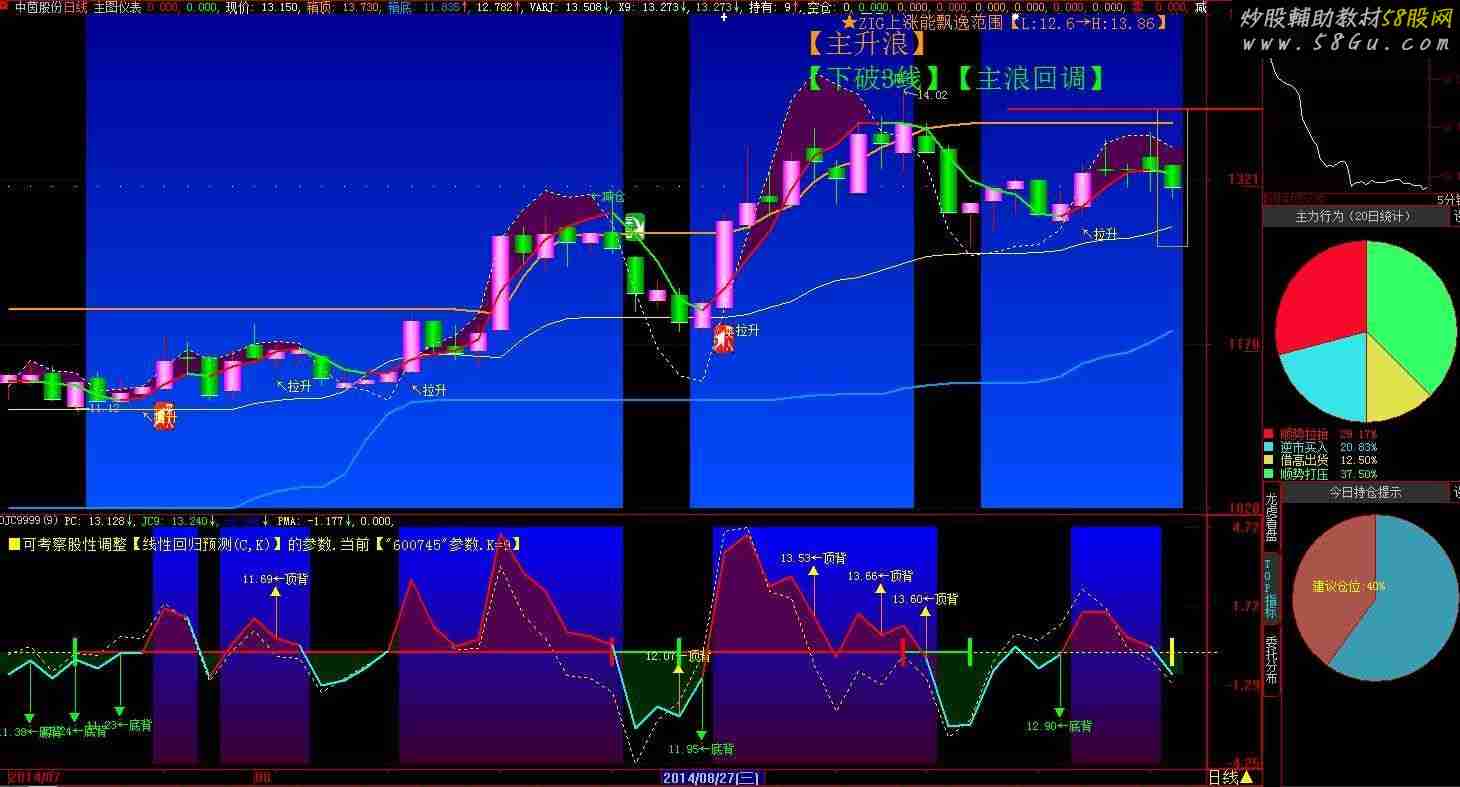Click the red signal marker beside 拉升 at the August low

tap(723, 338)
